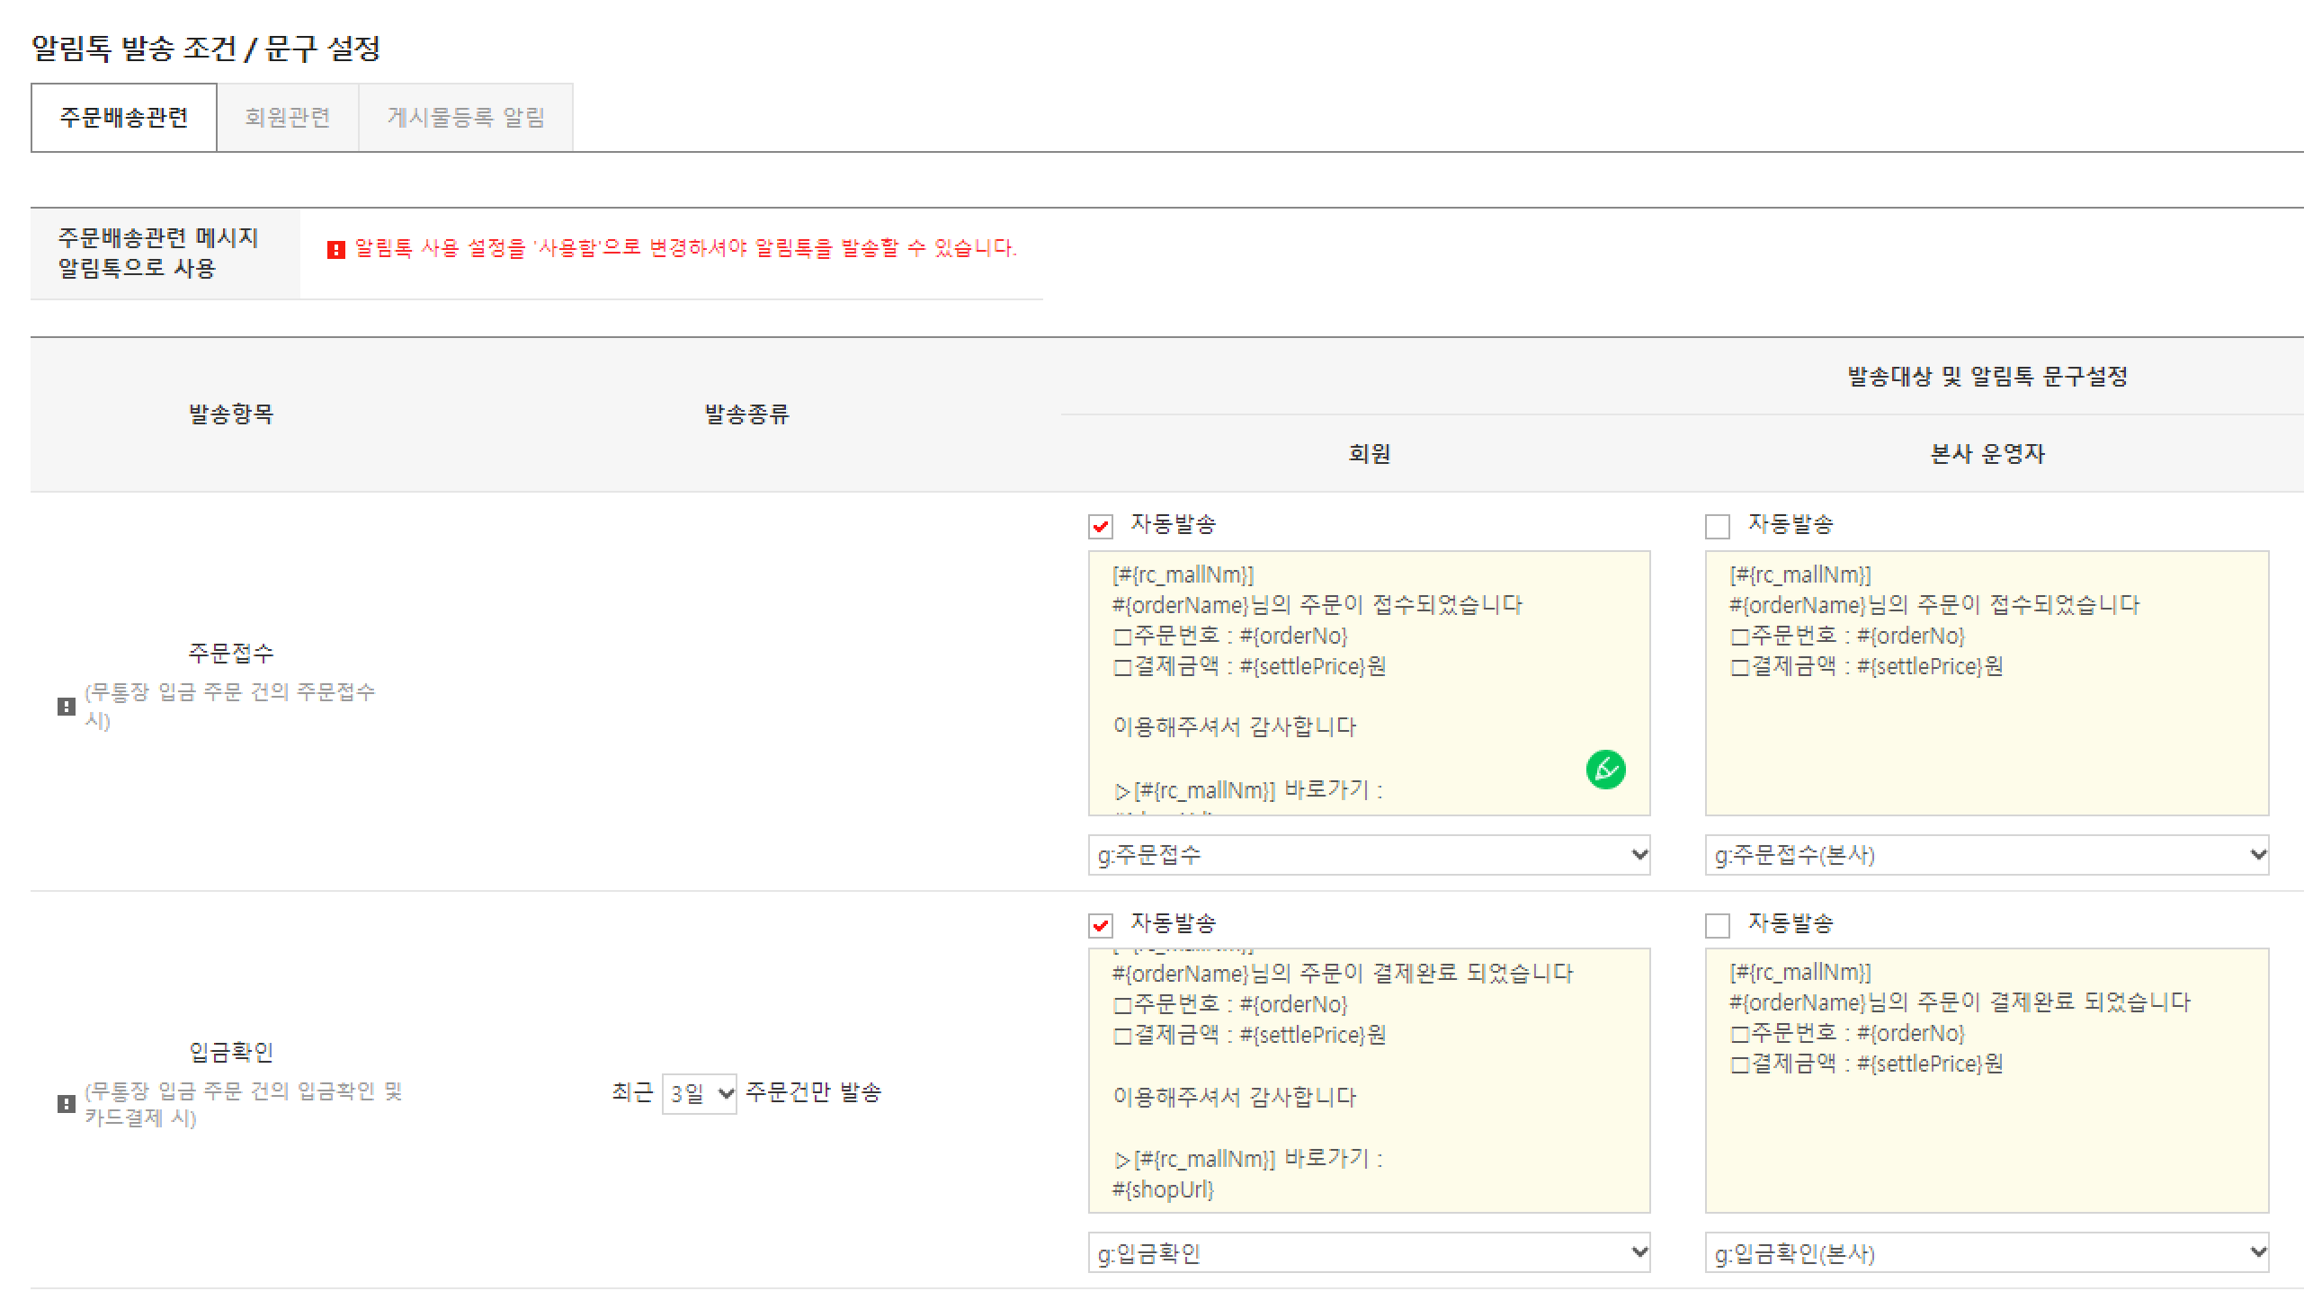Image resolution: width=2304 pixels, height=1291 pixels.
Task: Click info icon next to 입금확인 description
Action: 66,1104
